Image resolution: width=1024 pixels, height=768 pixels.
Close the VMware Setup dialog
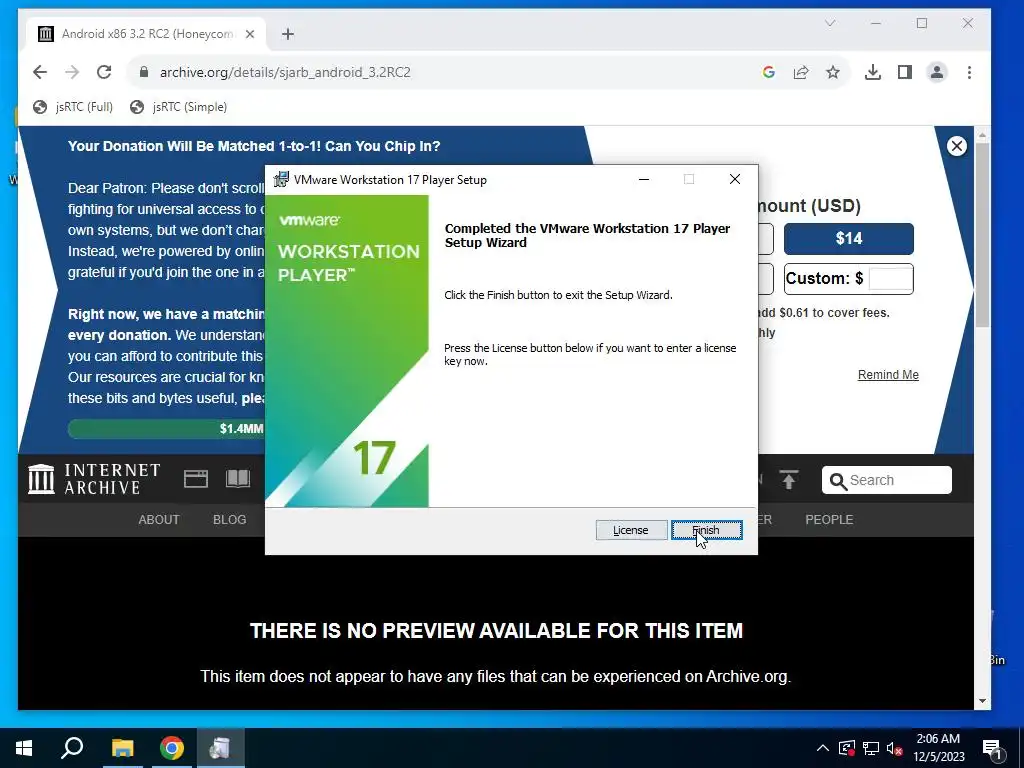coord(735,180)
